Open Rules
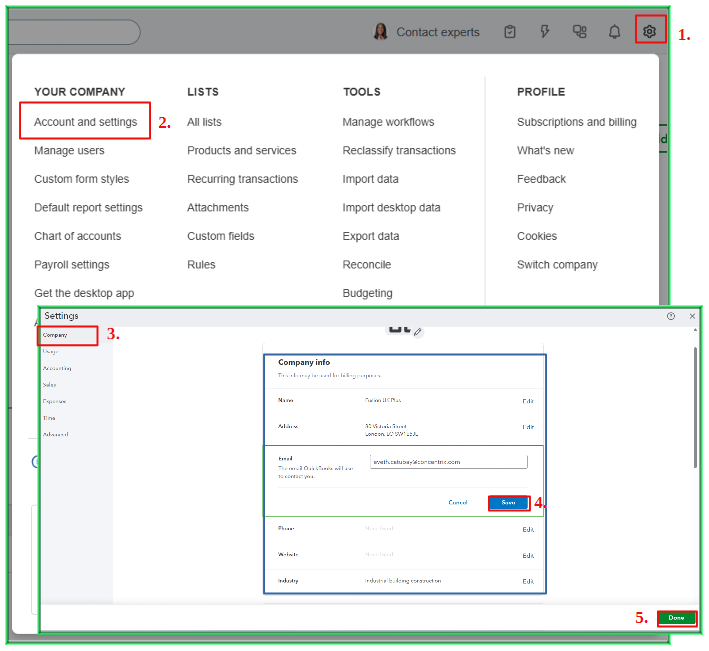 [x=201, y=264]
